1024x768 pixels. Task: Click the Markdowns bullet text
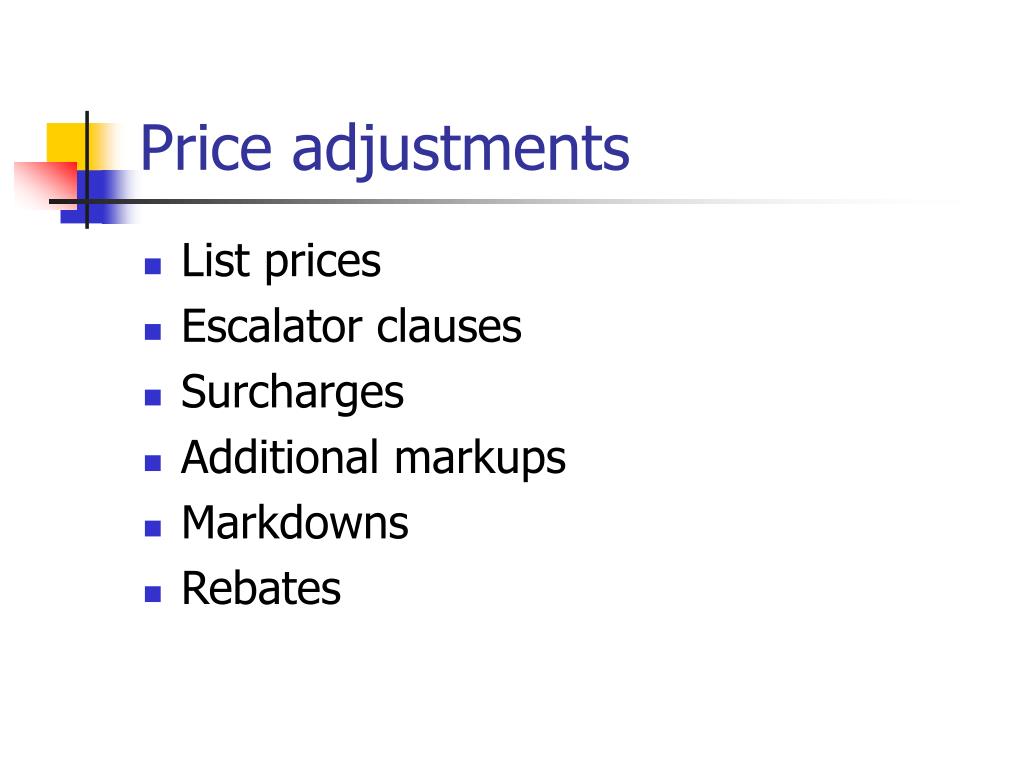pyautogui.click(x=295, y=522)
